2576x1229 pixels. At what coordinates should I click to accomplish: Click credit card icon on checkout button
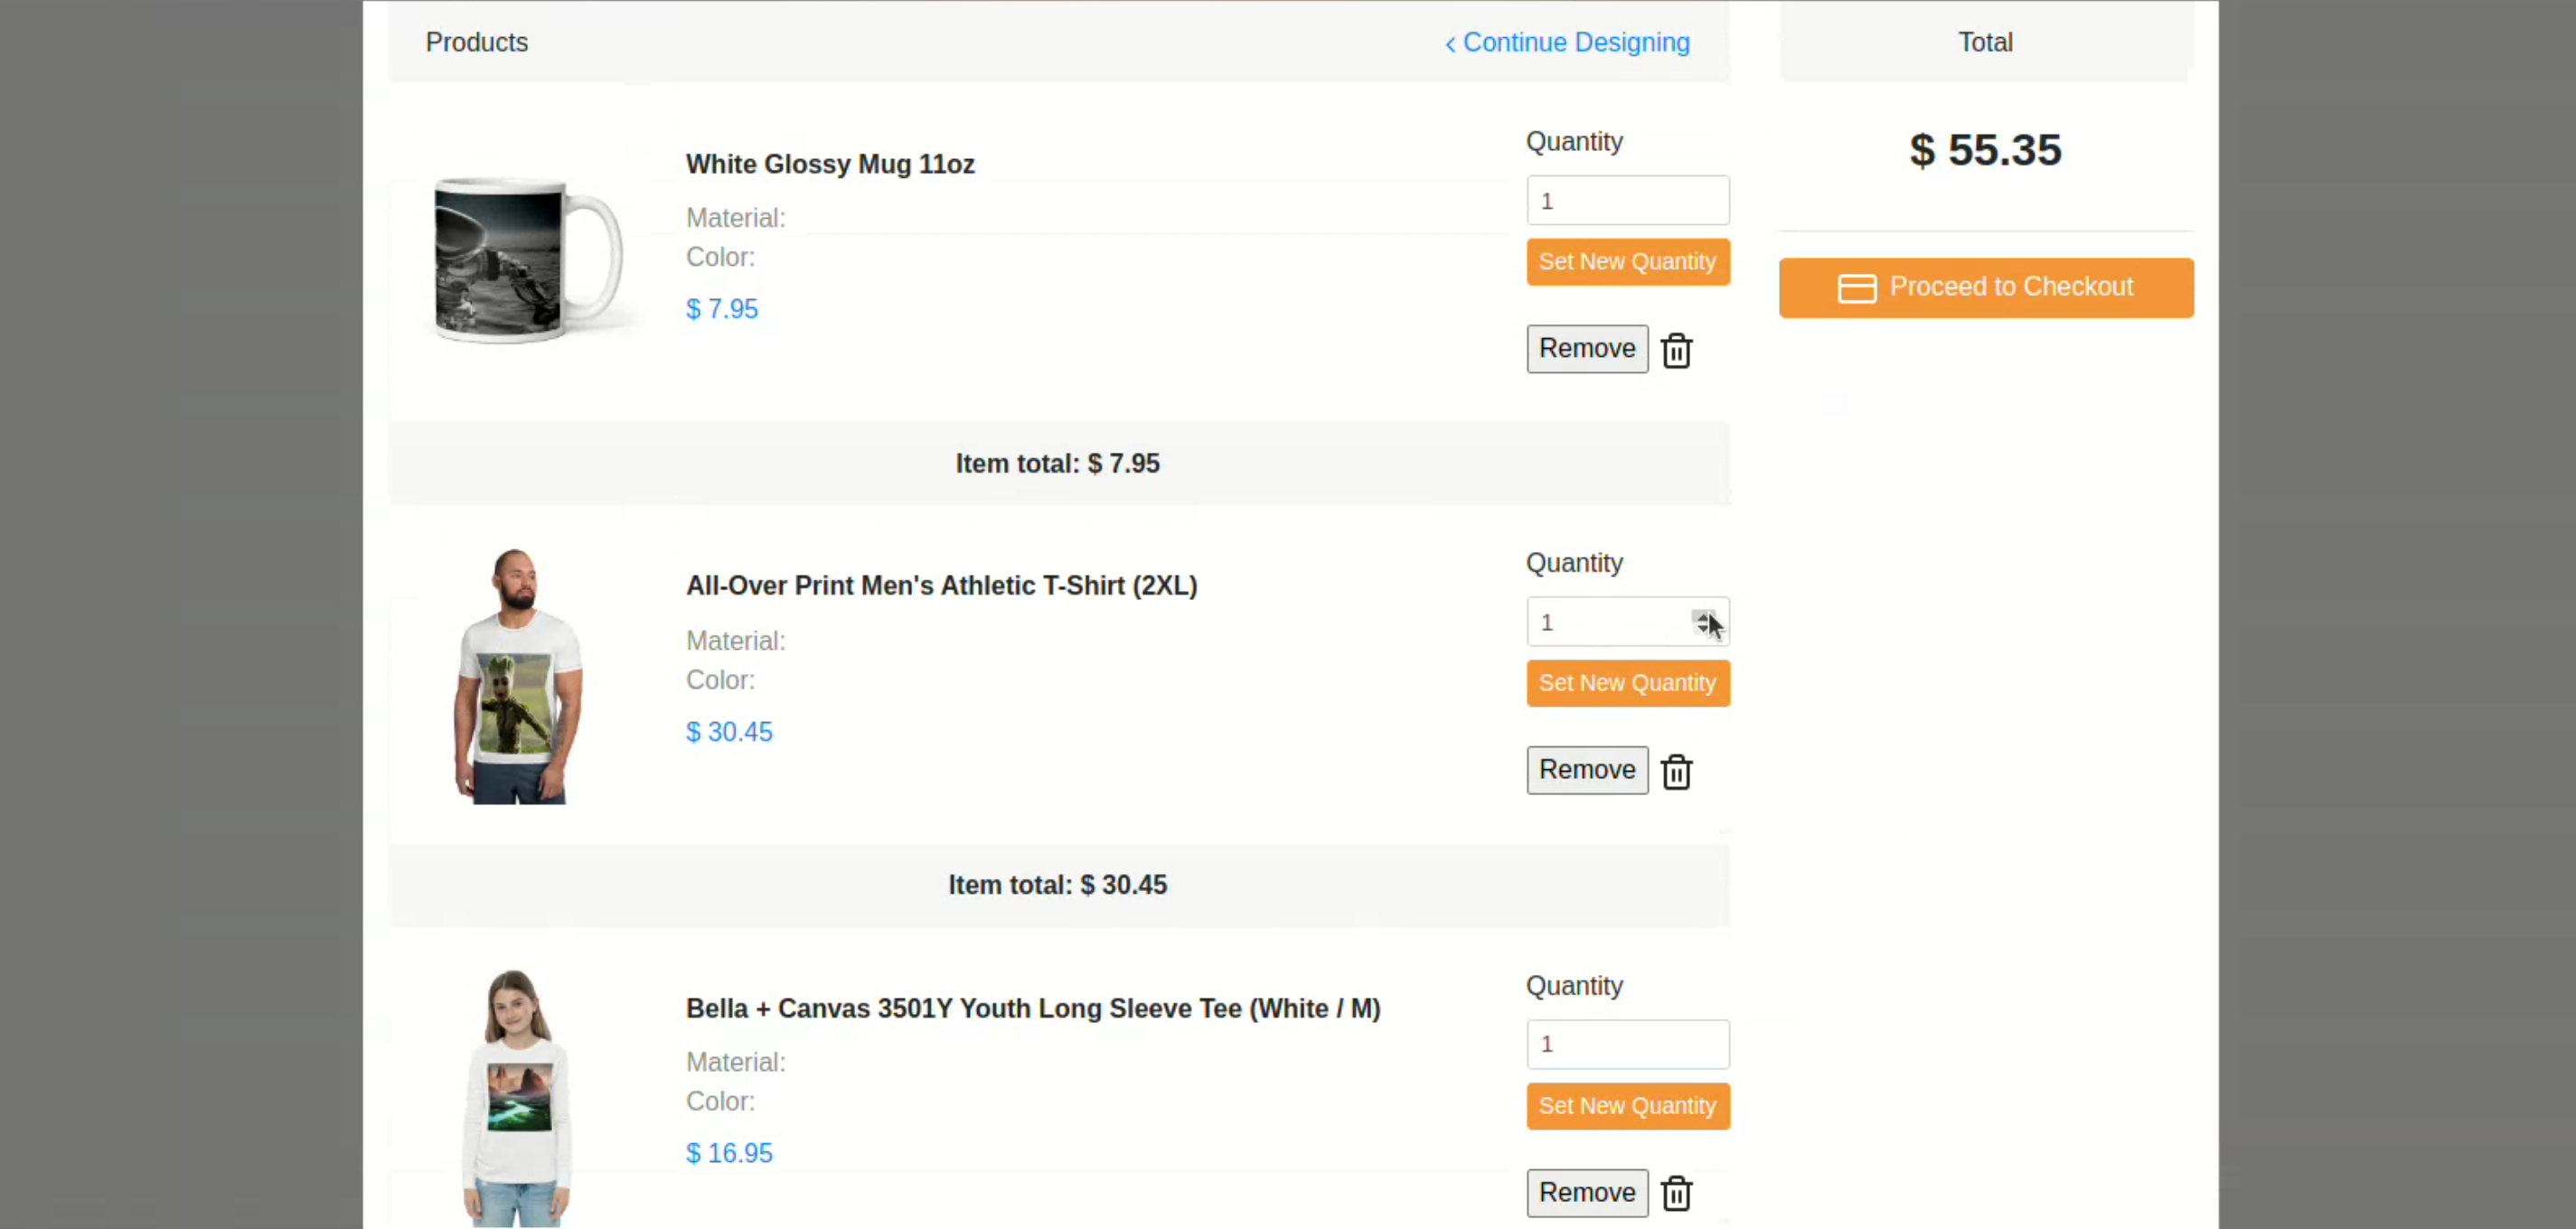point(1856,288)
